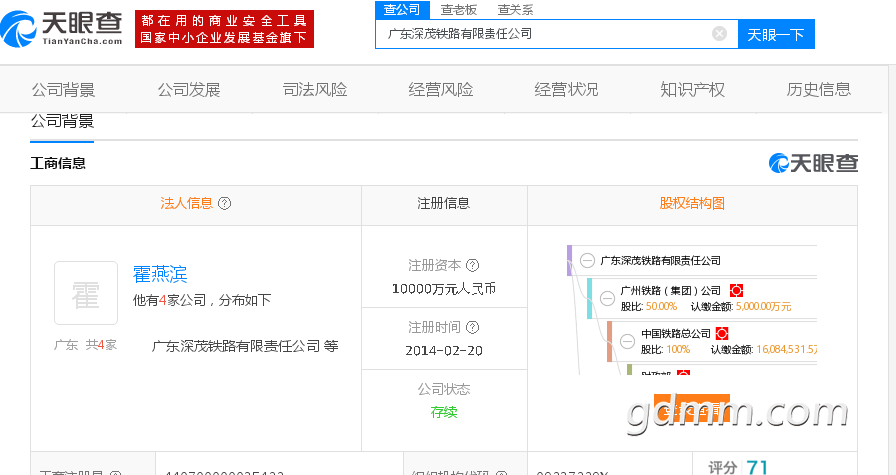Click the 存续 company status text

pos(444,412)
